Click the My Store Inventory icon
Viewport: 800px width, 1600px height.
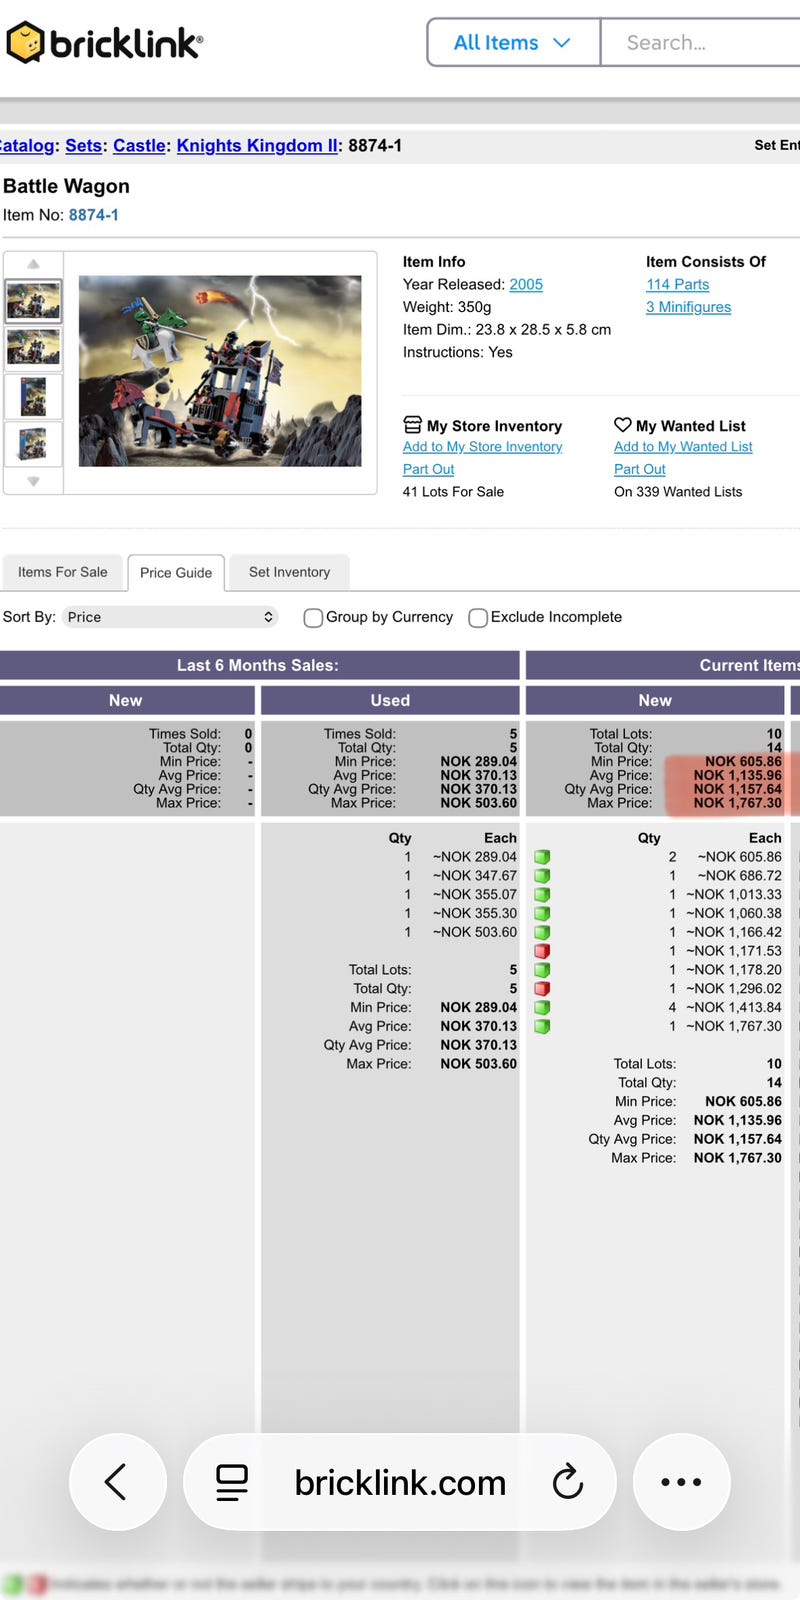pyautogui.click(x=412, y=425)
